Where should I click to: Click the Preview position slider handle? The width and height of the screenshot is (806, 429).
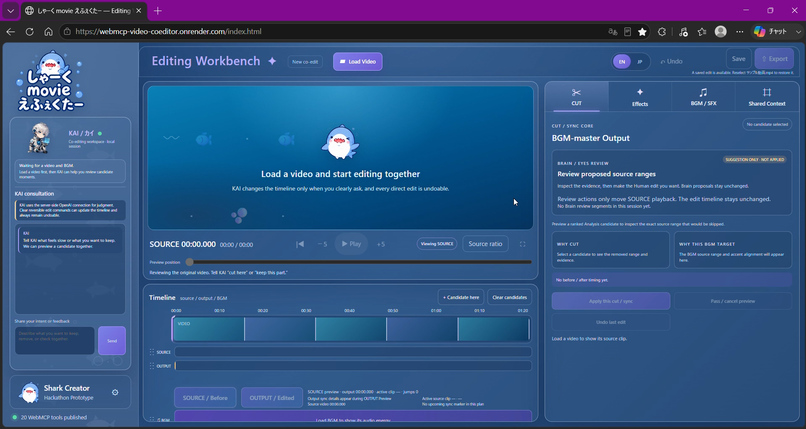190,262
